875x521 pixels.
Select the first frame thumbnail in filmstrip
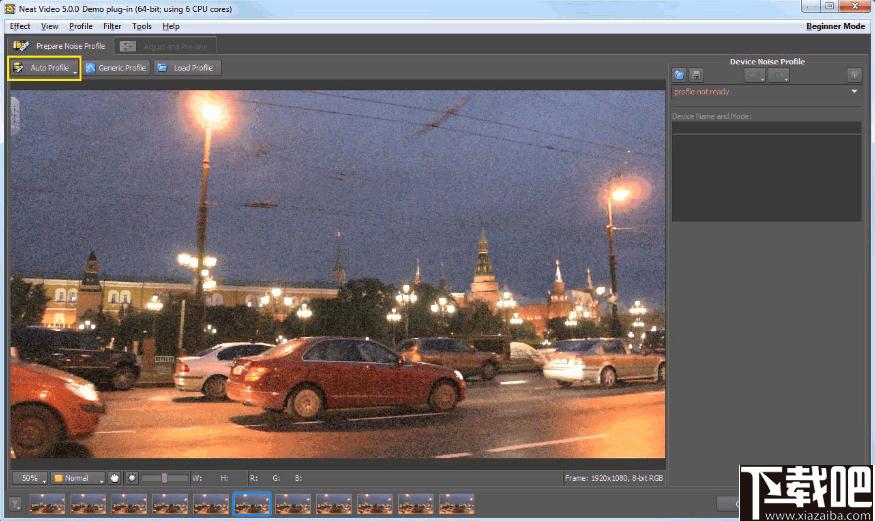[x=47, y=504]
